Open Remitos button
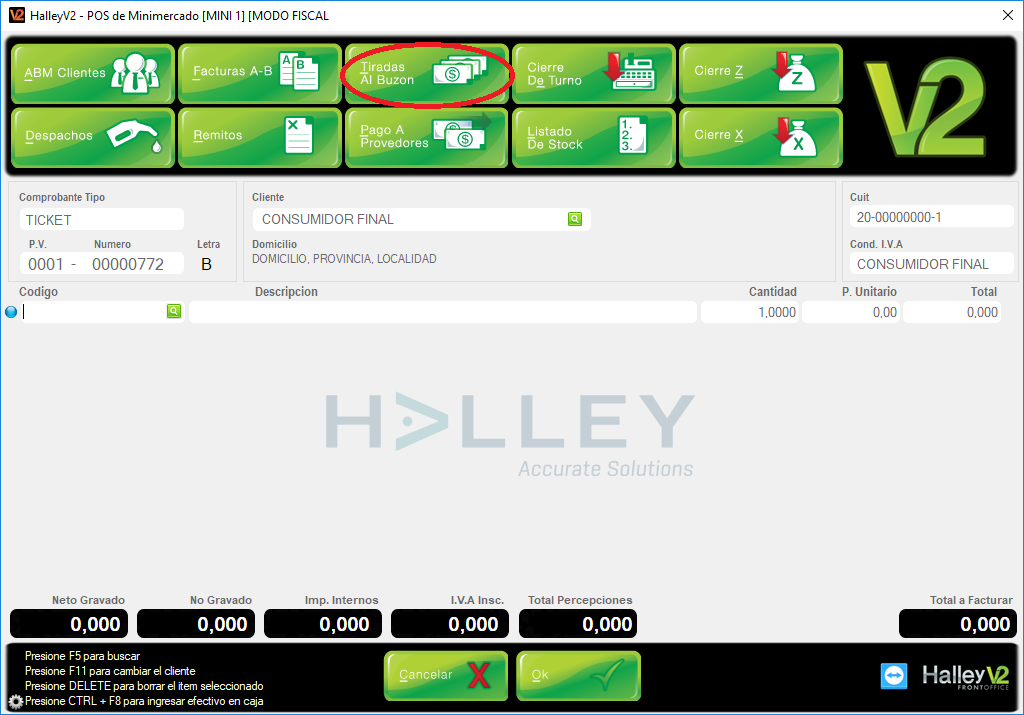 coord(260,137)
